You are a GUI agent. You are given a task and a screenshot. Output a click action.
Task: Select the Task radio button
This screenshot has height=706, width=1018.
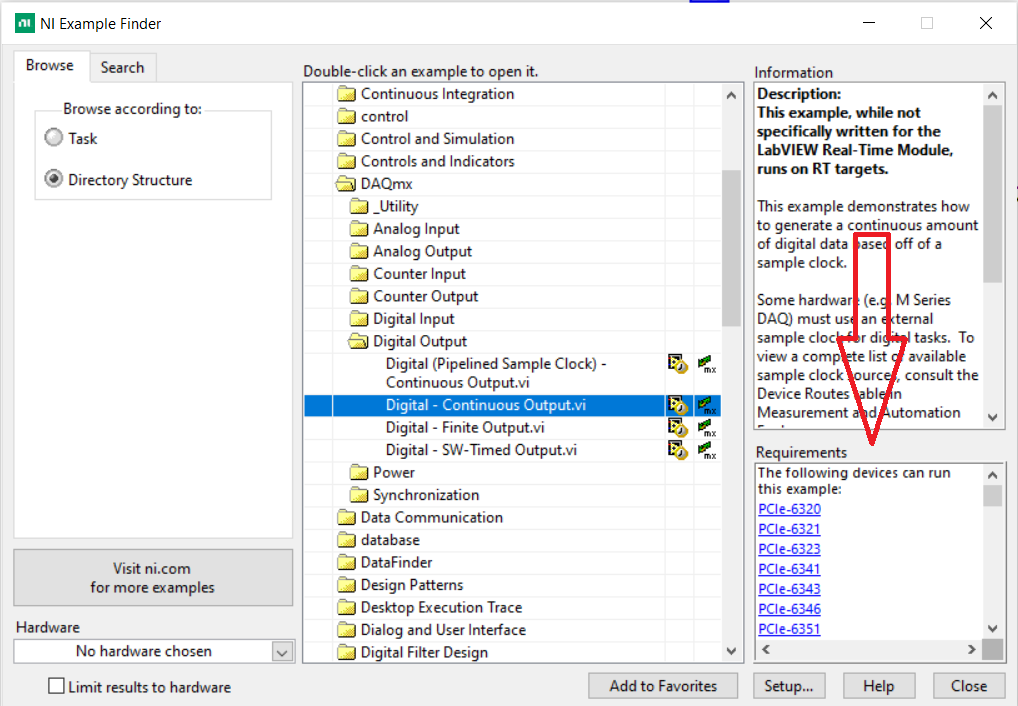(x=54, y=138)
